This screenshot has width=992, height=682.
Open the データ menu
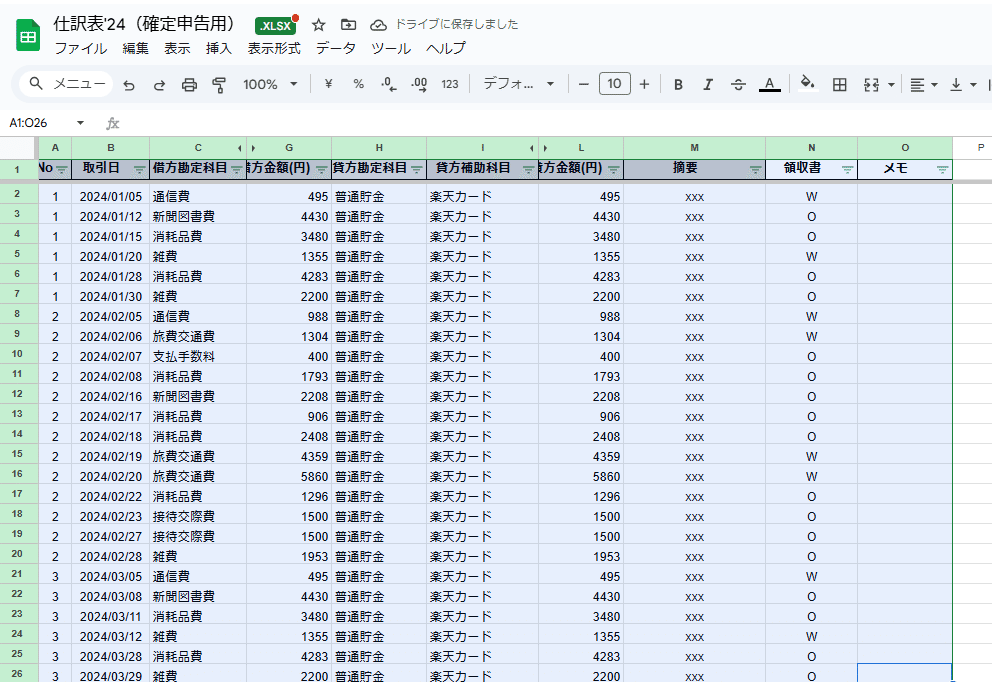[336, 48]
